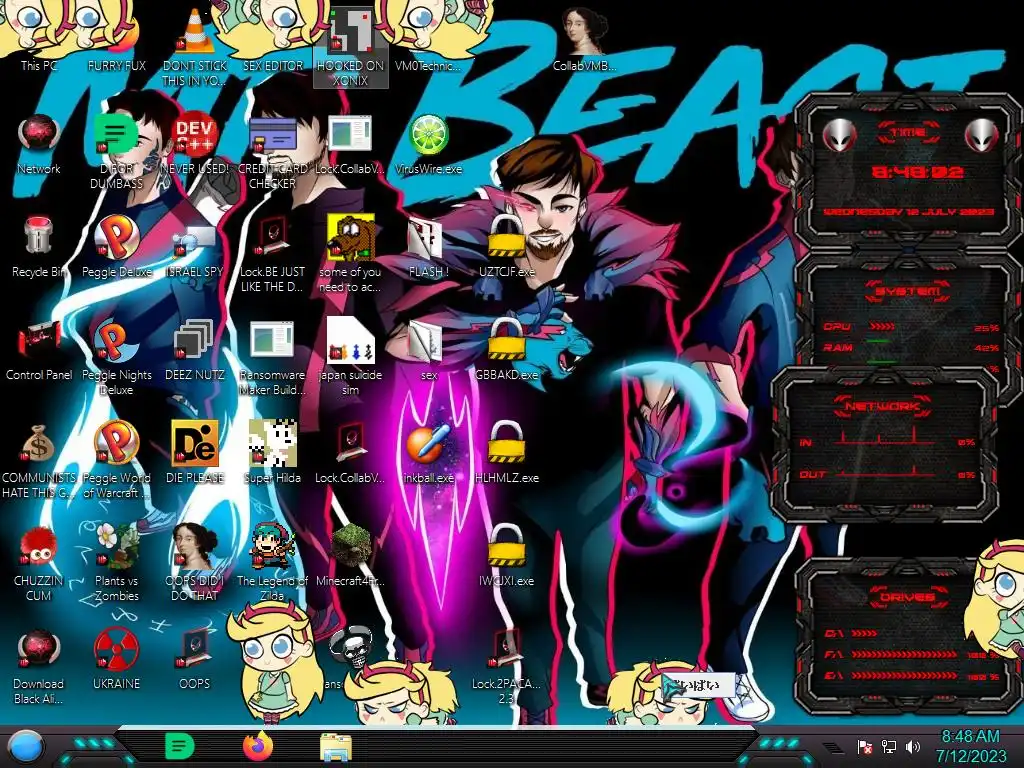Open the network tray icon
Screen dimensions: 1024x768
click(x=889, y=746)
